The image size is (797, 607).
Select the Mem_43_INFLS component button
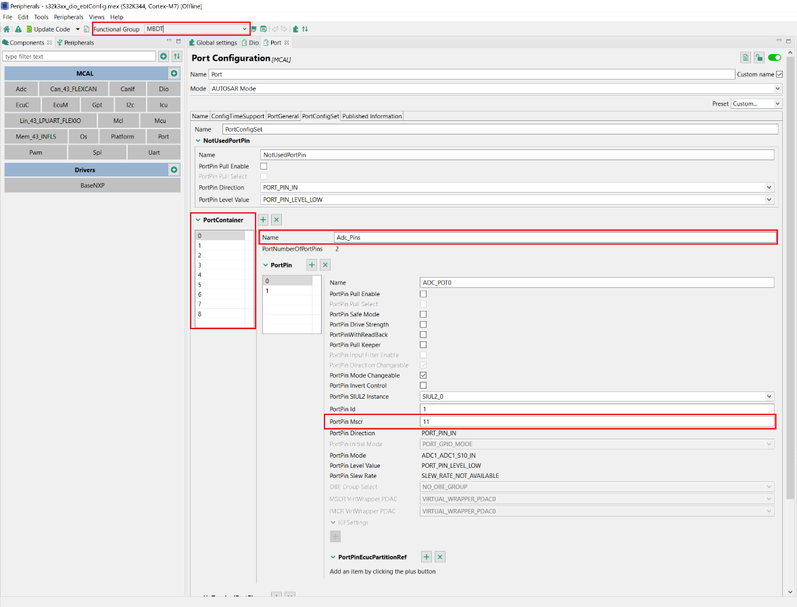(x=36, y=136)
